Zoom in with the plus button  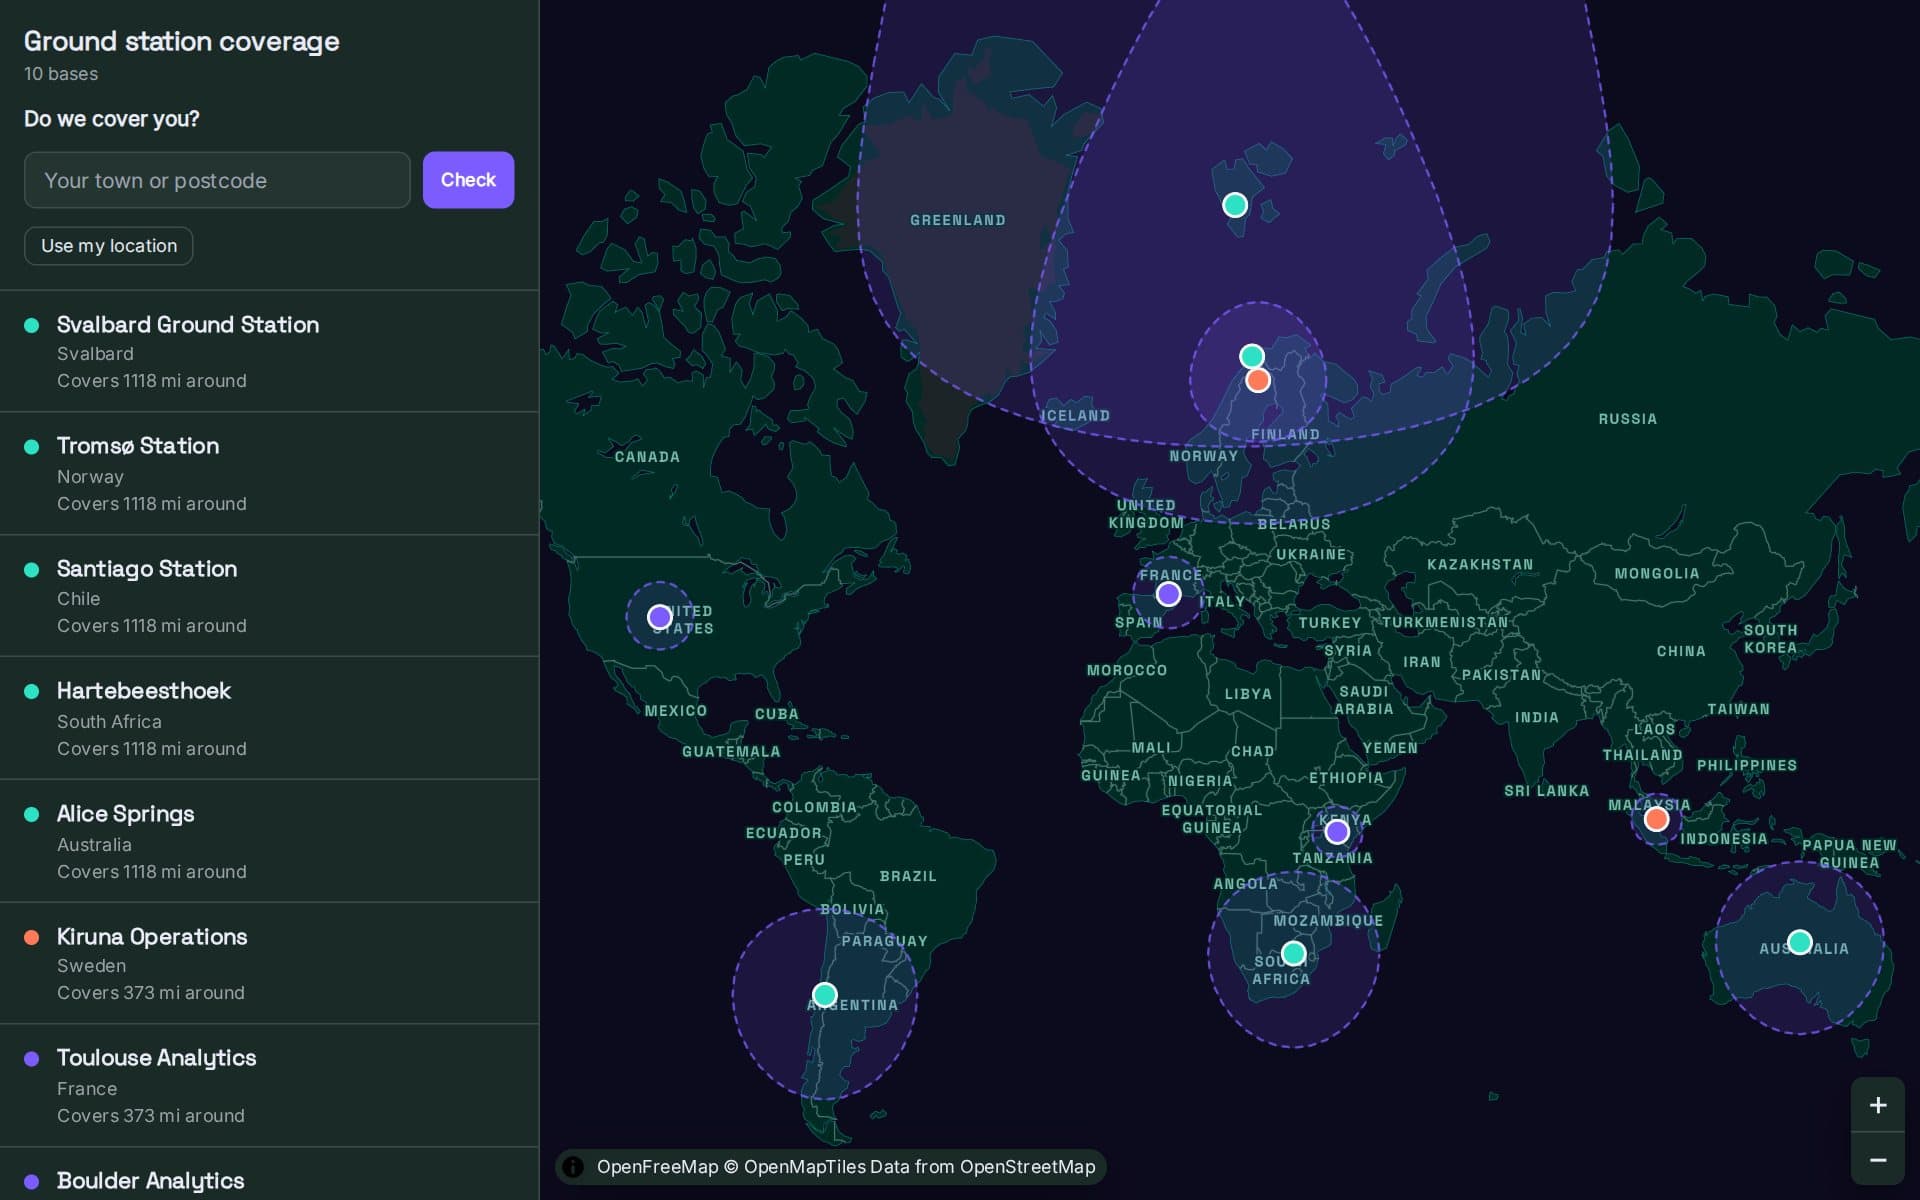pos(1877,1105)
